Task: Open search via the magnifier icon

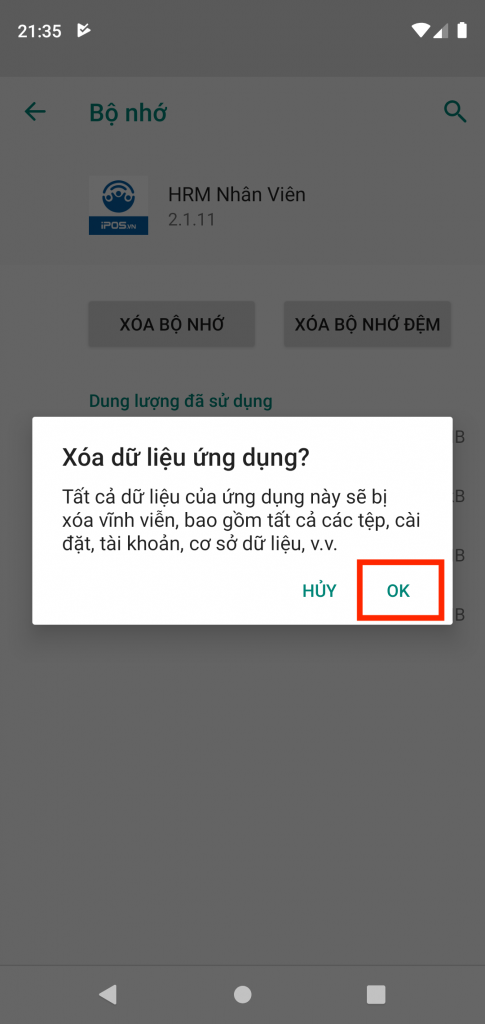Action: [455, 112]
